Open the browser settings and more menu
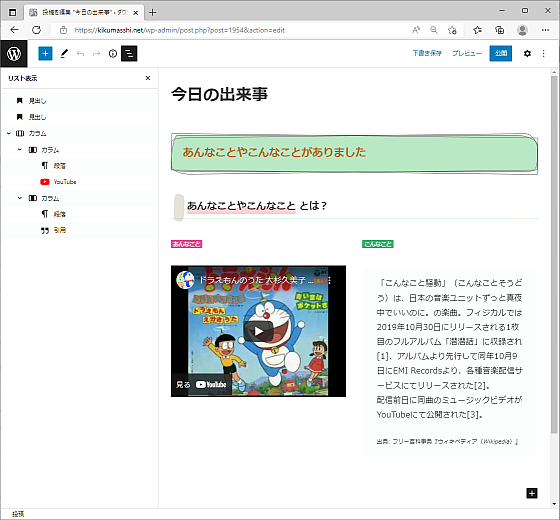The width and height of the screenshot is (560, 520). (545, 30)
